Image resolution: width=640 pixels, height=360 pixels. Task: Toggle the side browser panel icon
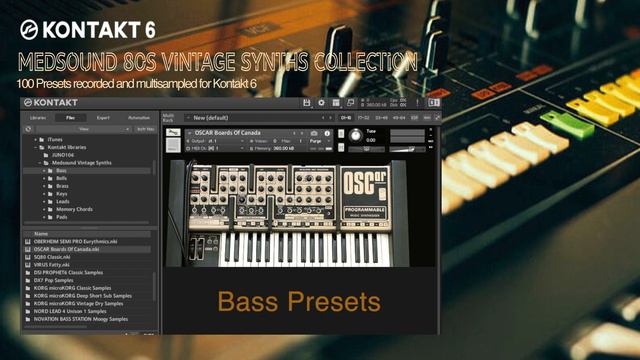point(433,103)
